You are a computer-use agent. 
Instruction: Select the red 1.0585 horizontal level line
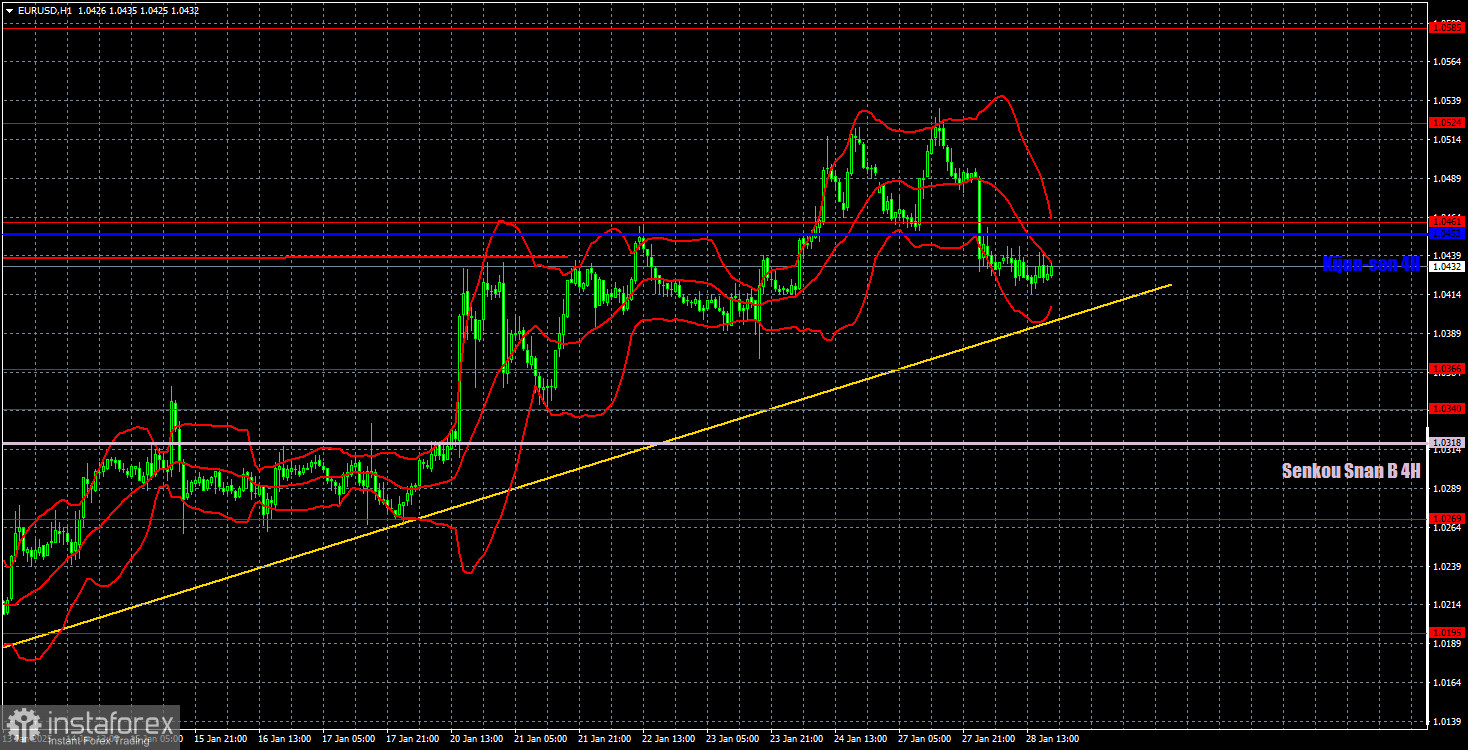click(x=714, y=28)
